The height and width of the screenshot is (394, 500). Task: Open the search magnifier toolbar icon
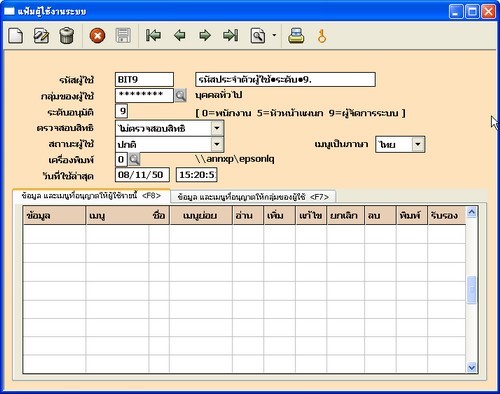(258, 35)
